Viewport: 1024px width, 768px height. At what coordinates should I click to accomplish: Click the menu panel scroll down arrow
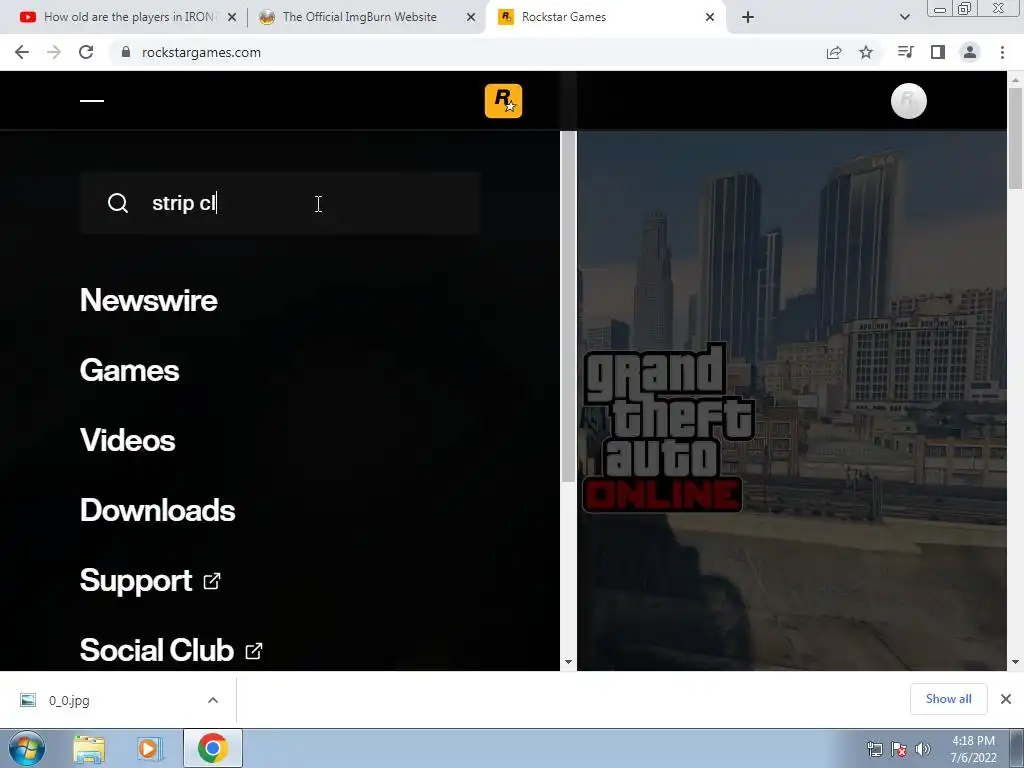(x=568, y=662)
